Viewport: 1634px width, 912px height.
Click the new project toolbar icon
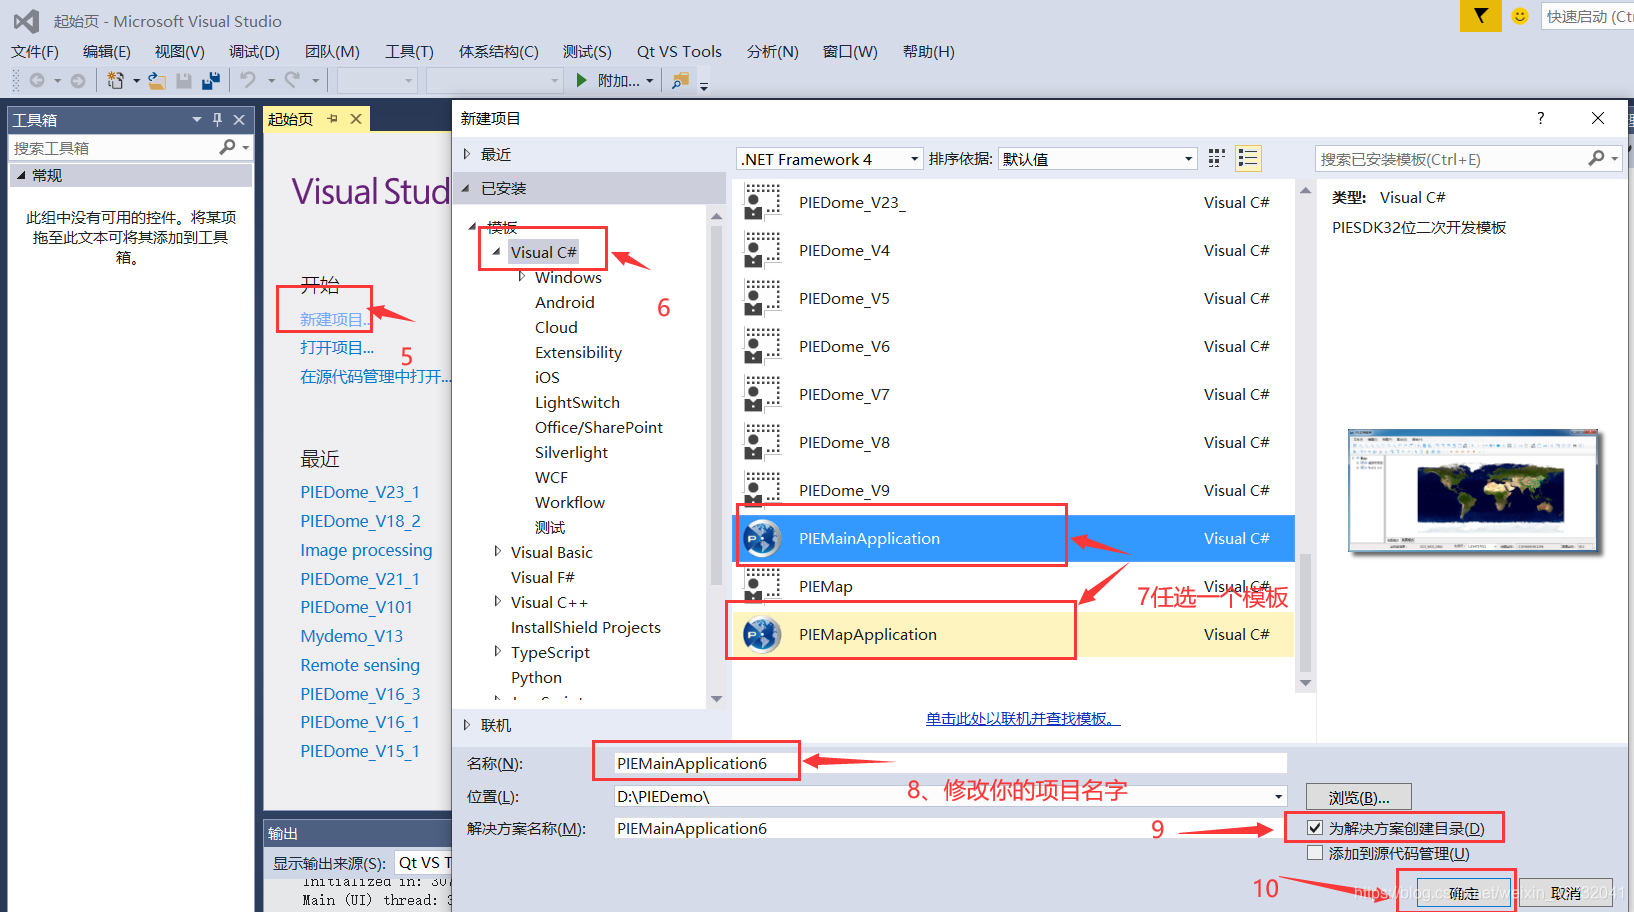(116, 80)
